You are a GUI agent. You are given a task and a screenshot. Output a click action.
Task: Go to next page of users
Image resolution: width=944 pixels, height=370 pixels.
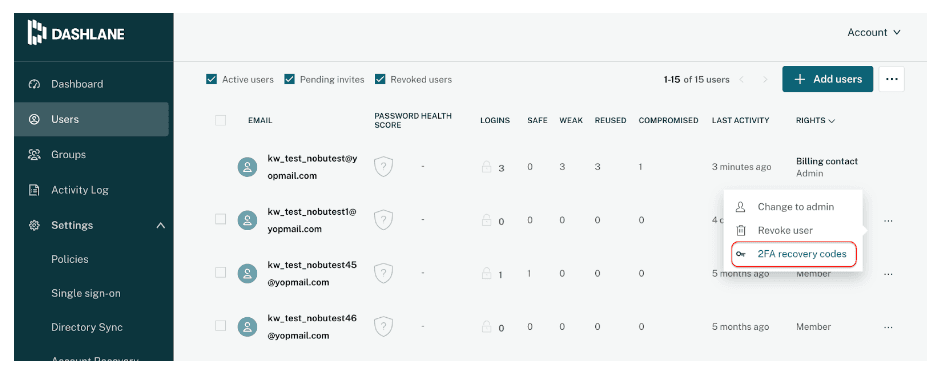(x=765, y=79)
